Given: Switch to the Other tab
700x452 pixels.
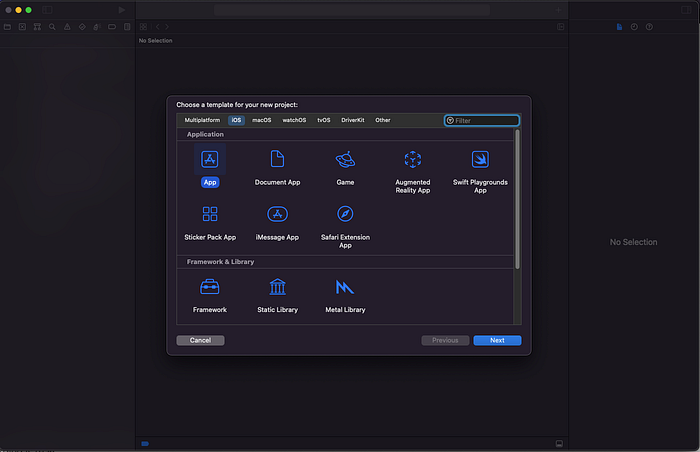Looking at the screenshot, I should (x=383, y=120).
